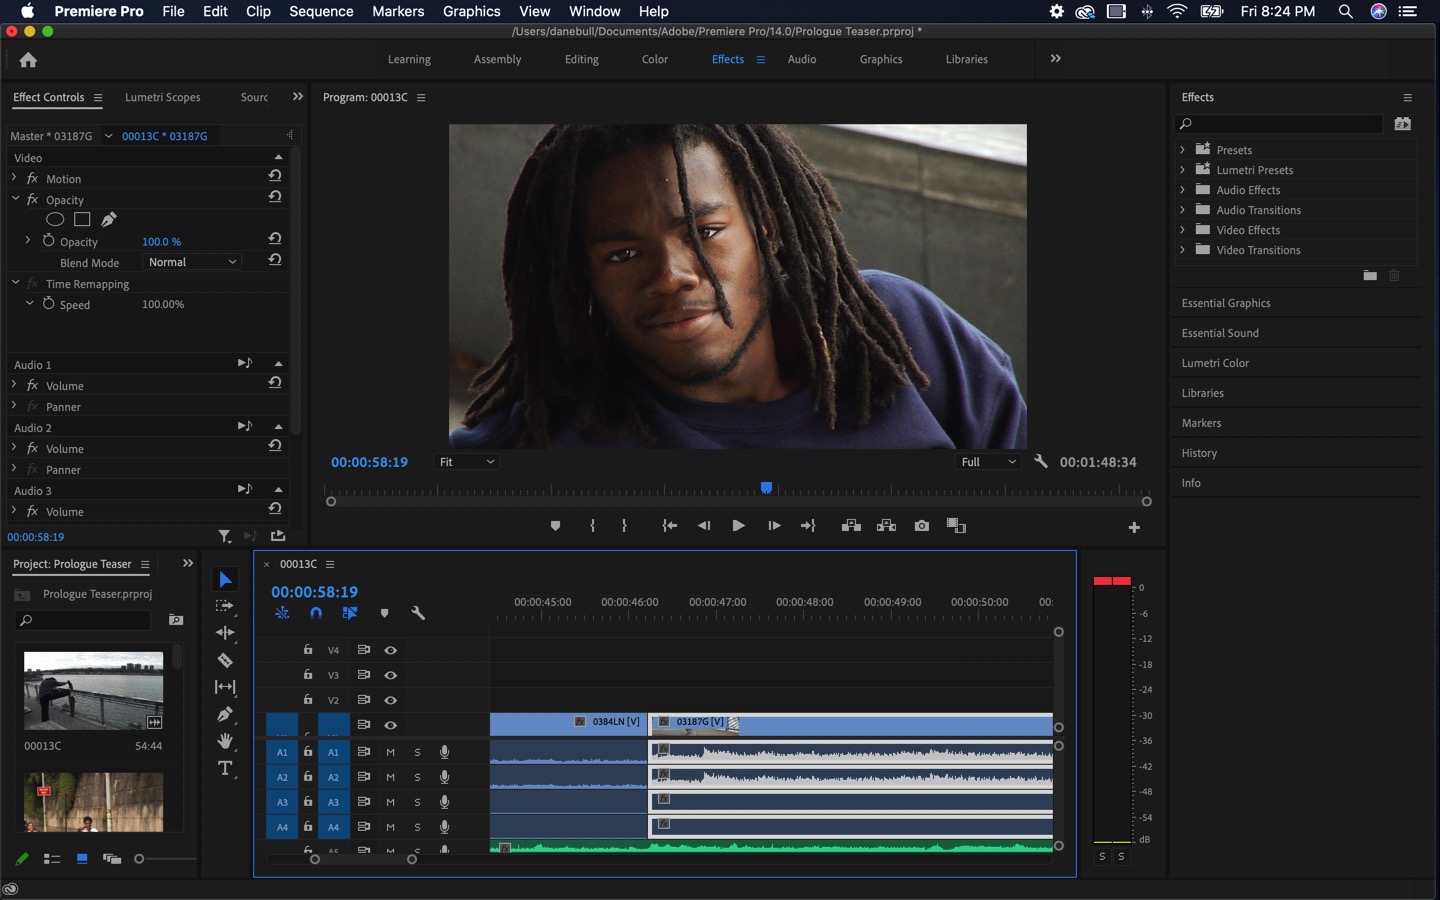The height and width of the screenshot is (900, 1440).
Task: Open the Sequence menu
Action: 321,11
